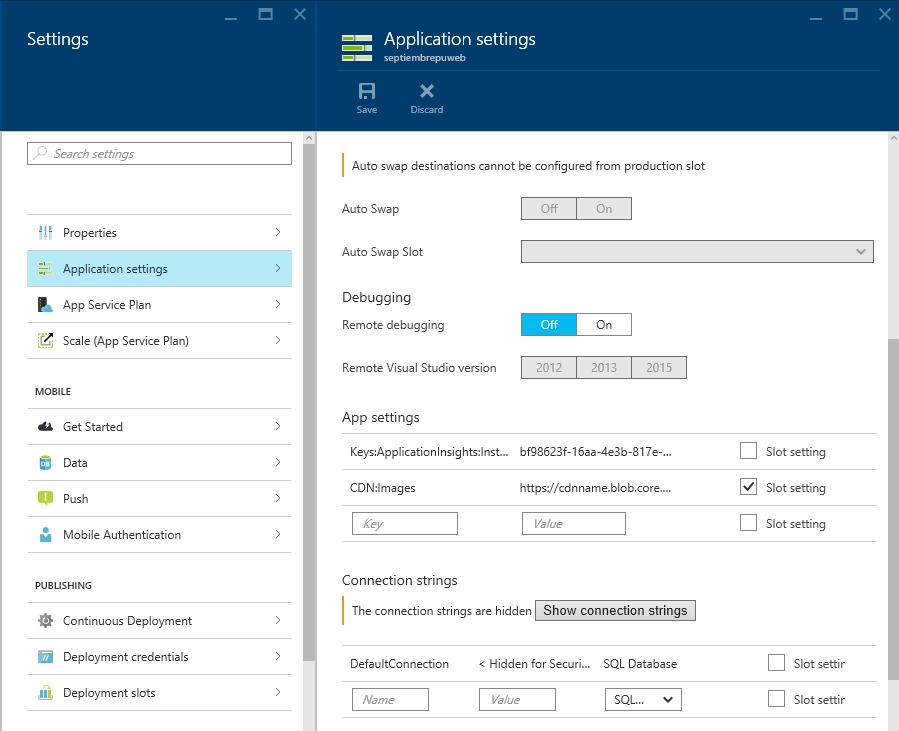This screenshot has width=899, height=731.
Task: Click the bf98623f-16aa-4e3b-817e value
Action: 596,452
